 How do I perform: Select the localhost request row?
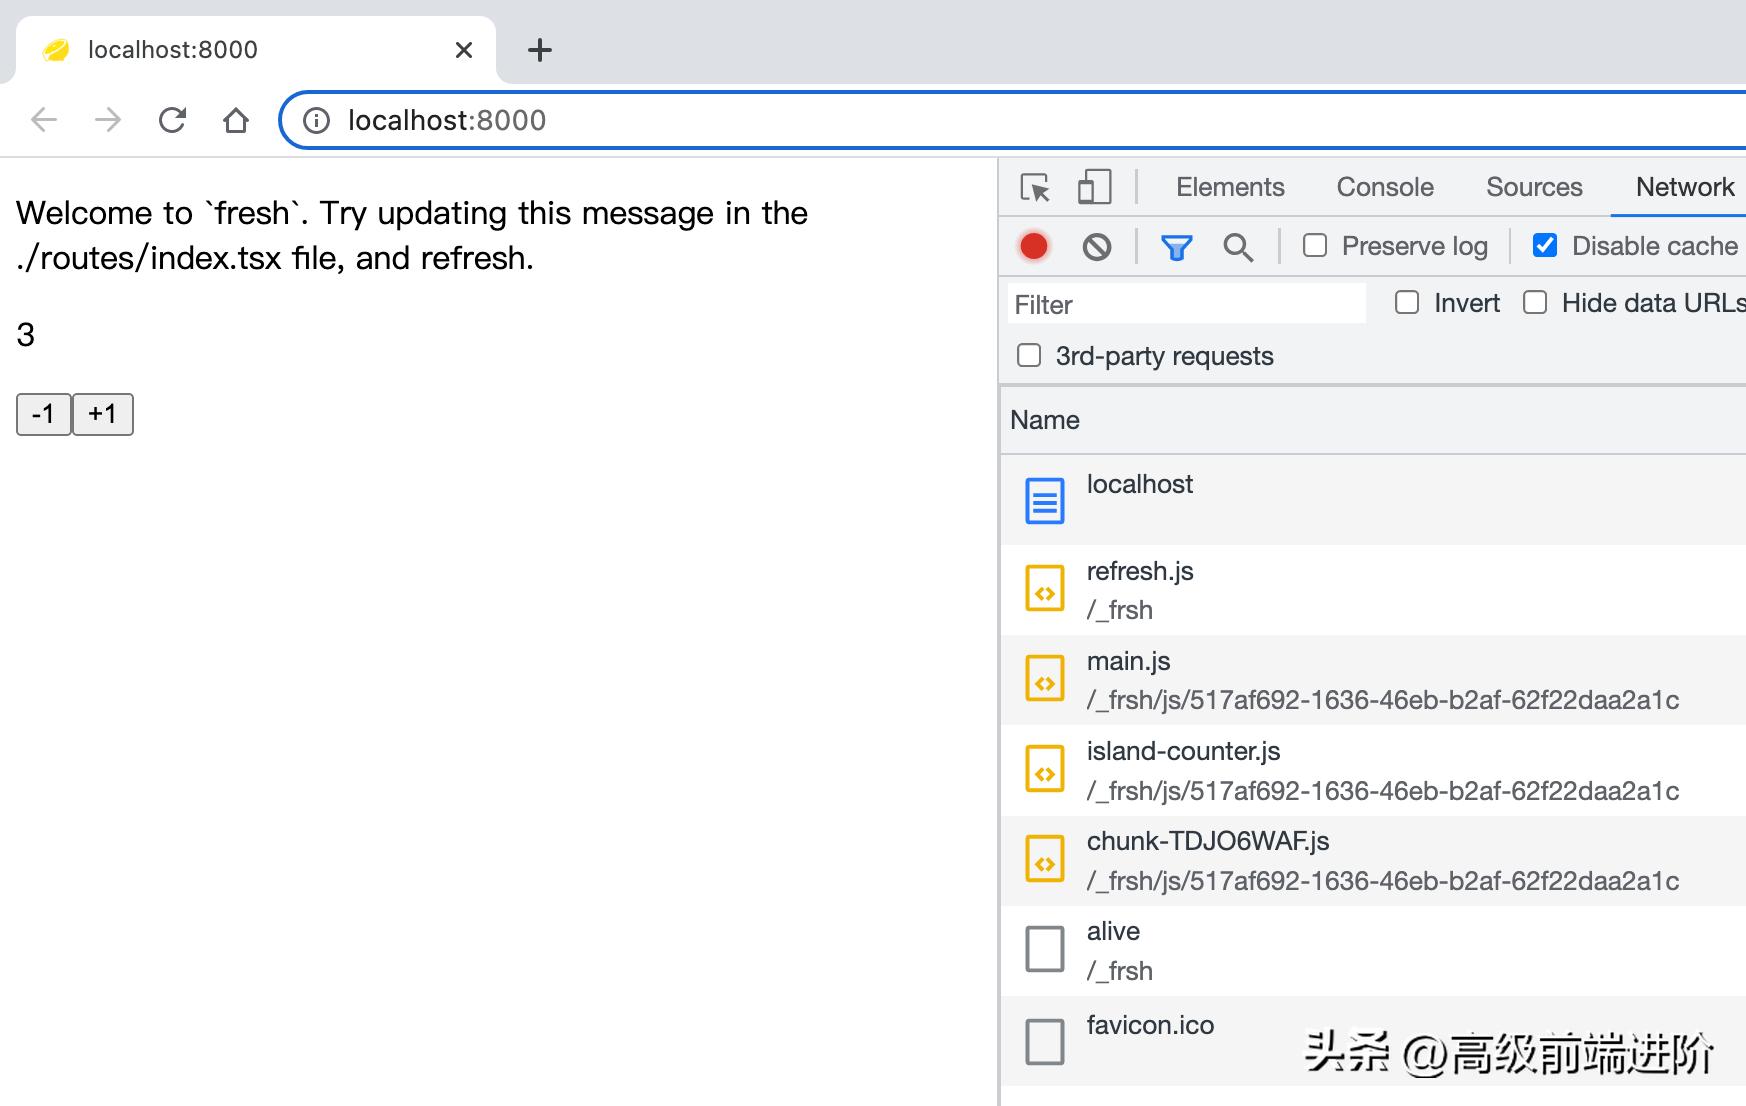click(x=1373, y=500)
